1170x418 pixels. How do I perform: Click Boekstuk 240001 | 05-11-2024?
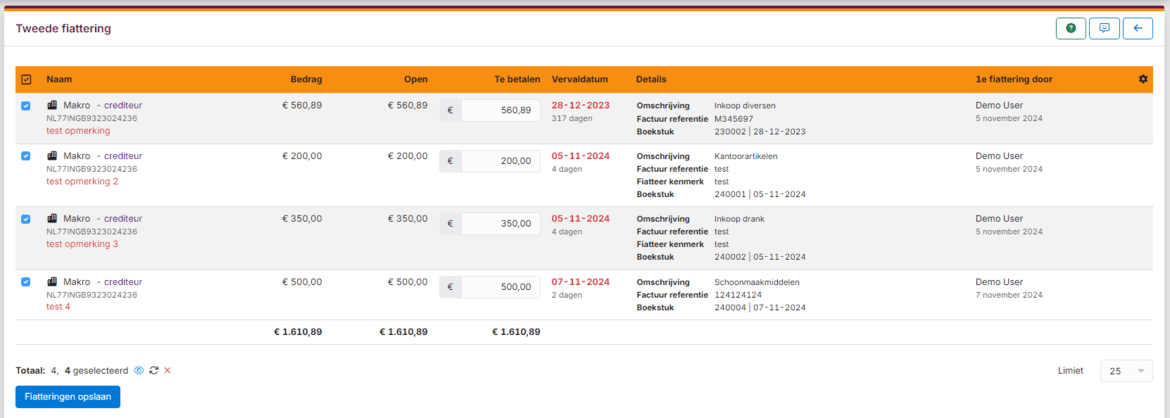click(760, 194)
